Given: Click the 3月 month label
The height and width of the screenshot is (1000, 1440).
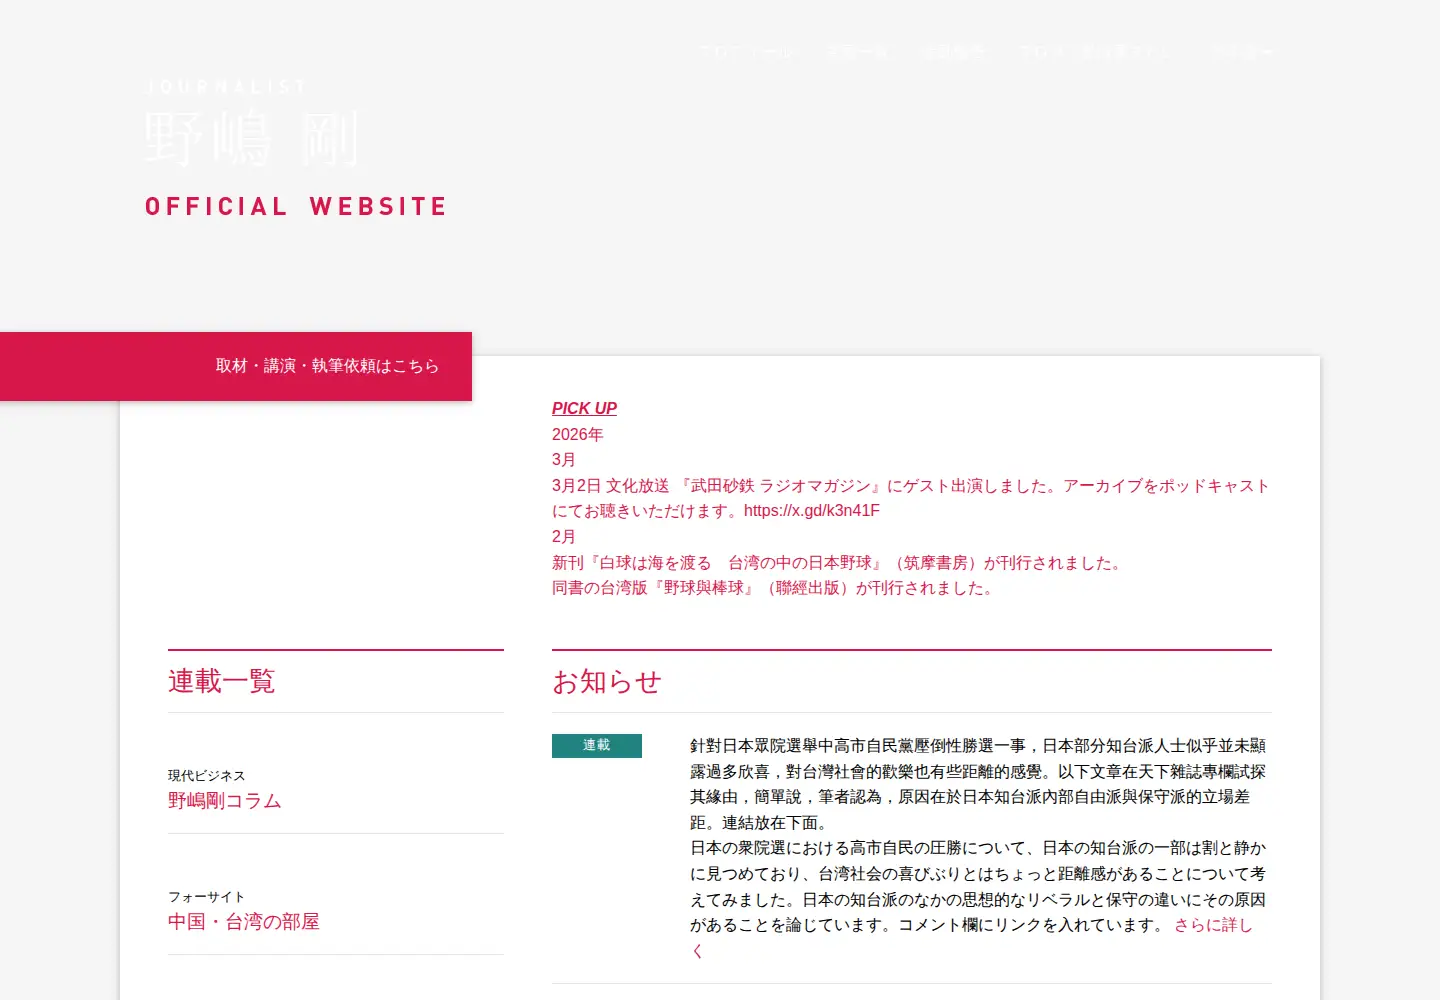Looking at the screenshot, I should tap(564, 460).
